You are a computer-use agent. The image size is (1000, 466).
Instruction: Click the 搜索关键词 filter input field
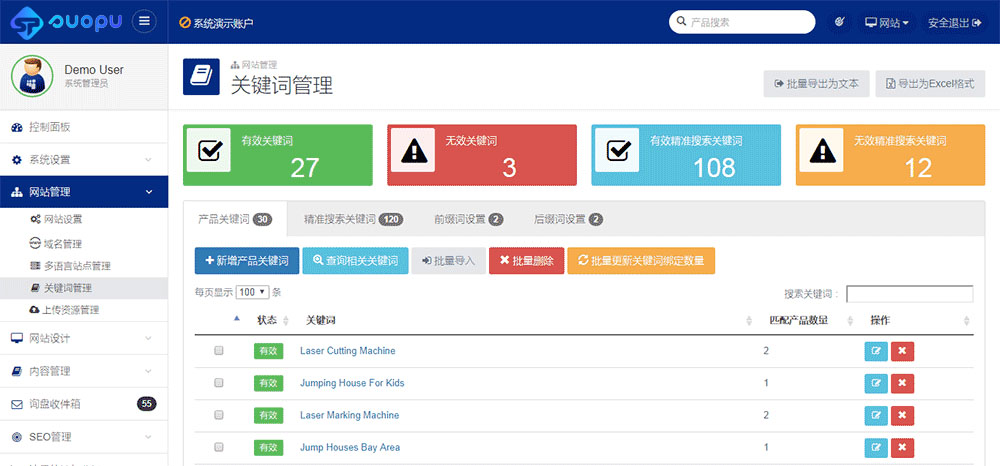click(909, 294)
